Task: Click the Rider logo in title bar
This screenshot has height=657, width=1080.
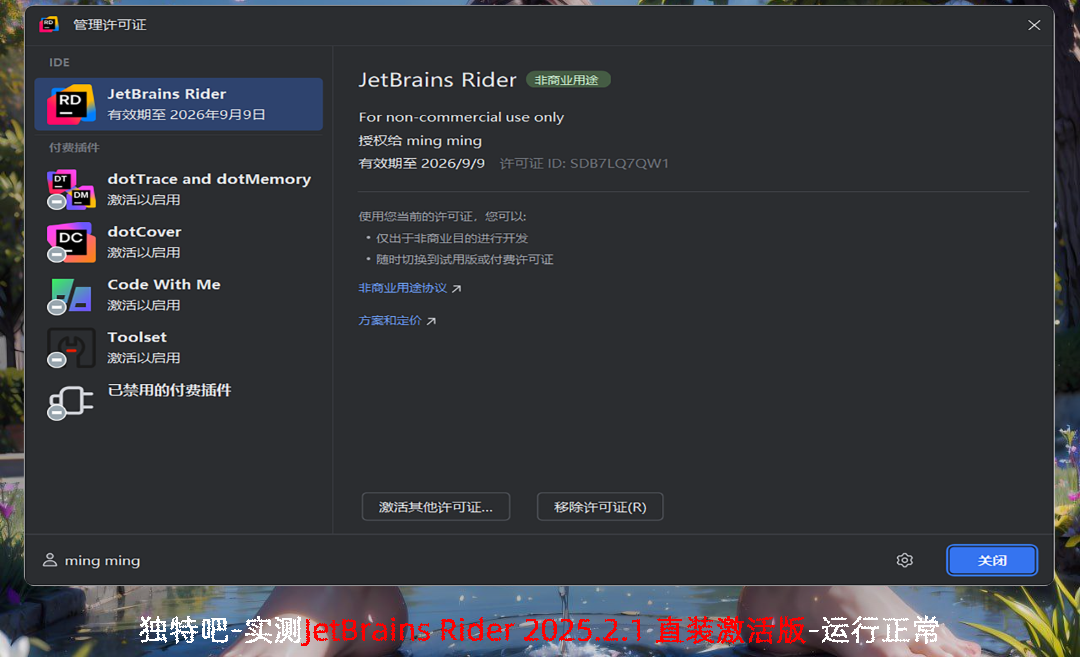Action: tap(49, 24)
